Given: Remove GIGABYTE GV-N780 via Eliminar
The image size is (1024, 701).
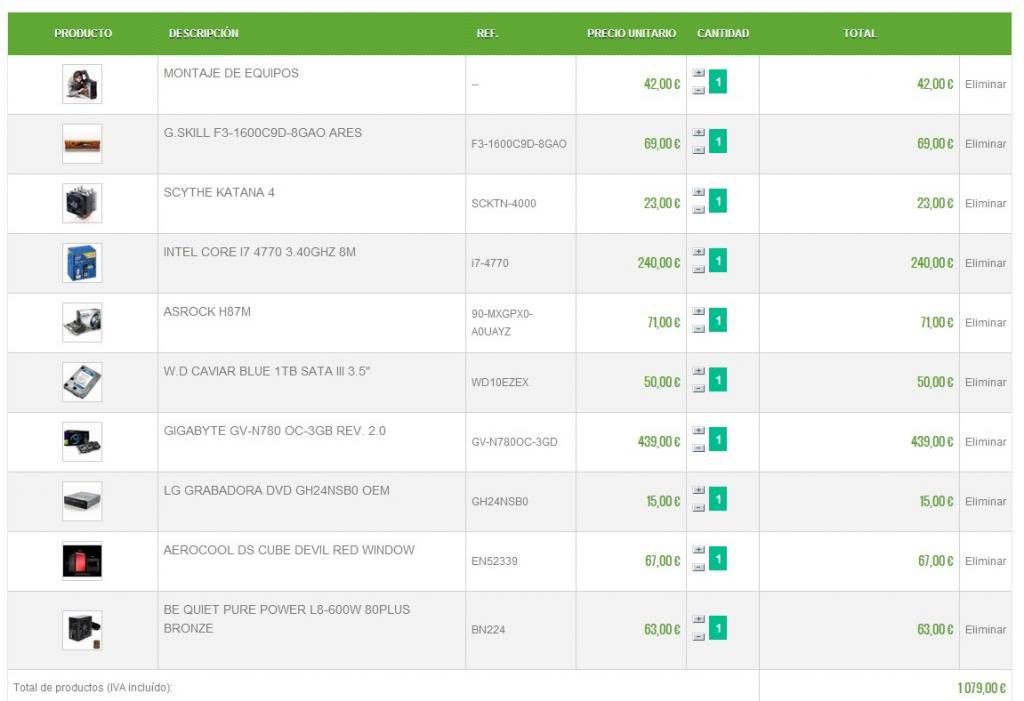Looking at the screenshot, I should [x=985, y=442].
